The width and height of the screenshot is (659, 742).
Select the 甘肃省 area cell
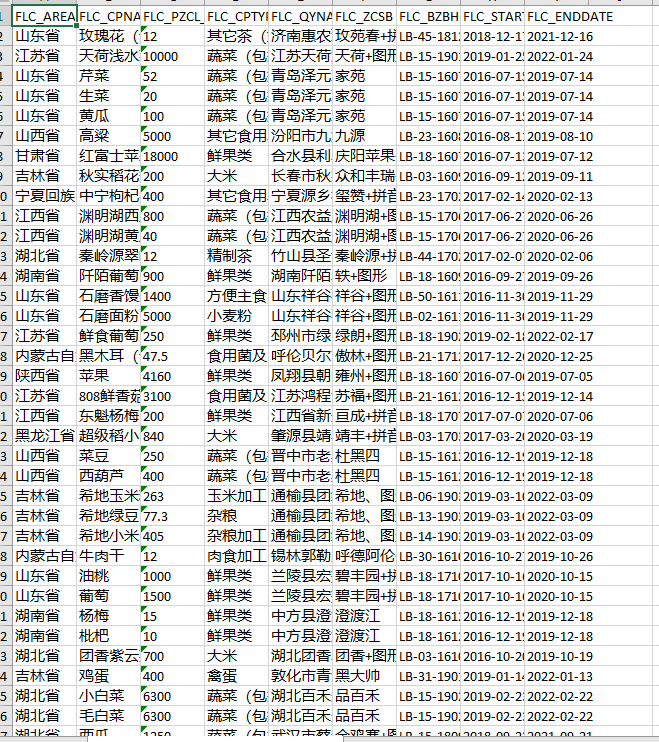pos(44,156)
